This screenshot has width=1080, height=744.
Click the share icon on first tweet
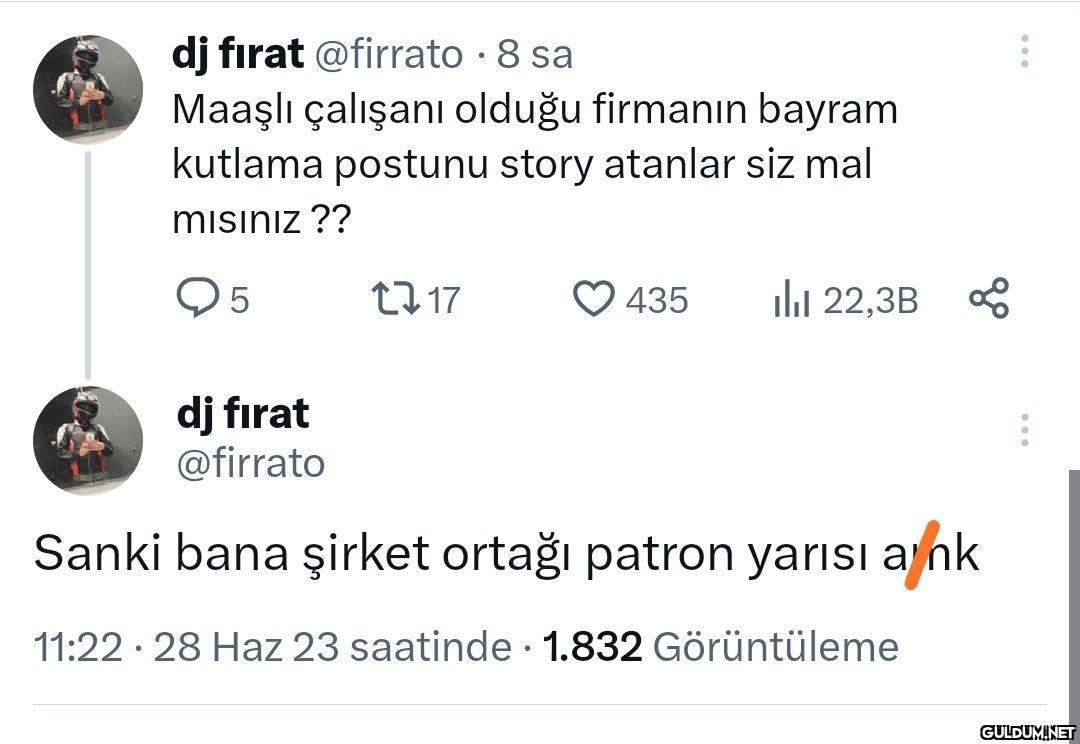coord(990,298)
